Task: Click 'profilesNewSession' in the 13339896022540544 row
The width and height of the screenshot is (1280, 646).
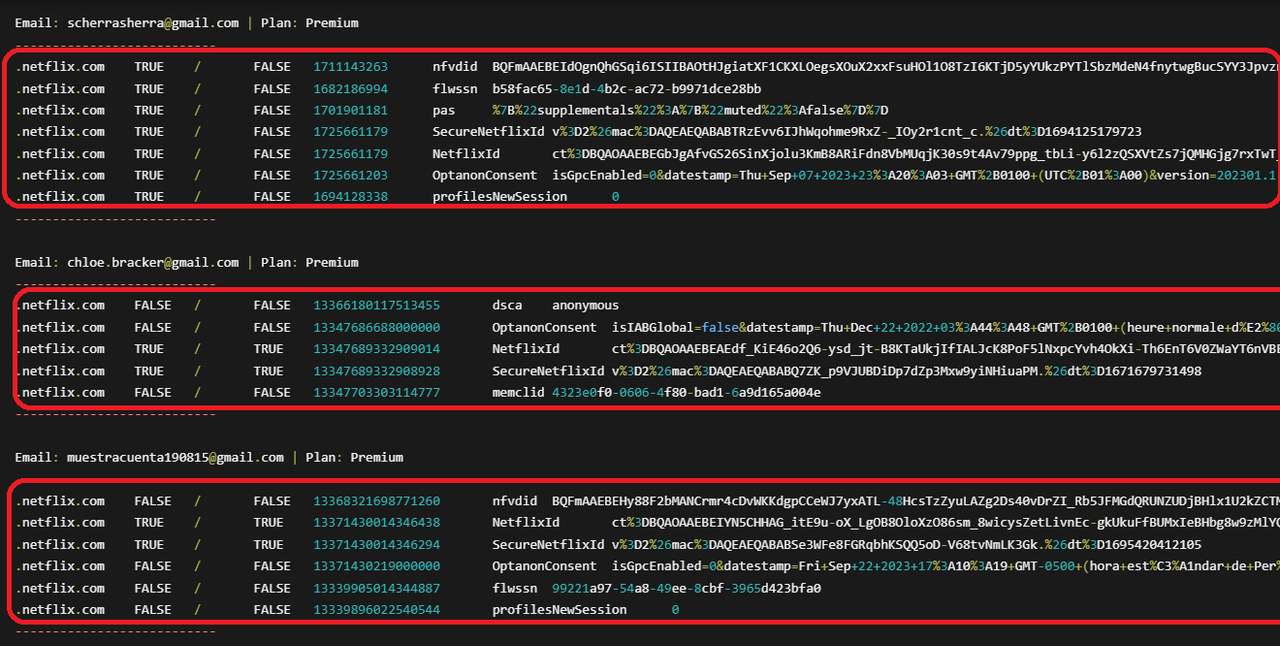Action: coord(559,610)
